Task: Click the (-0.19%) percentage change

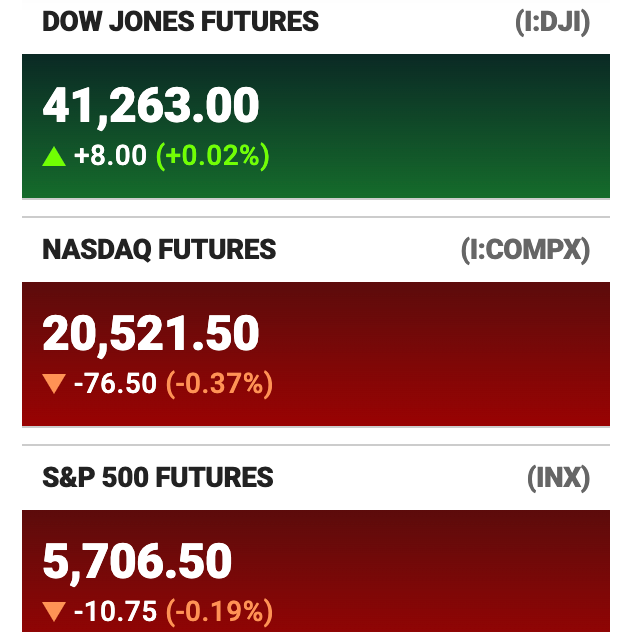Action: click(x=219, y=612)
